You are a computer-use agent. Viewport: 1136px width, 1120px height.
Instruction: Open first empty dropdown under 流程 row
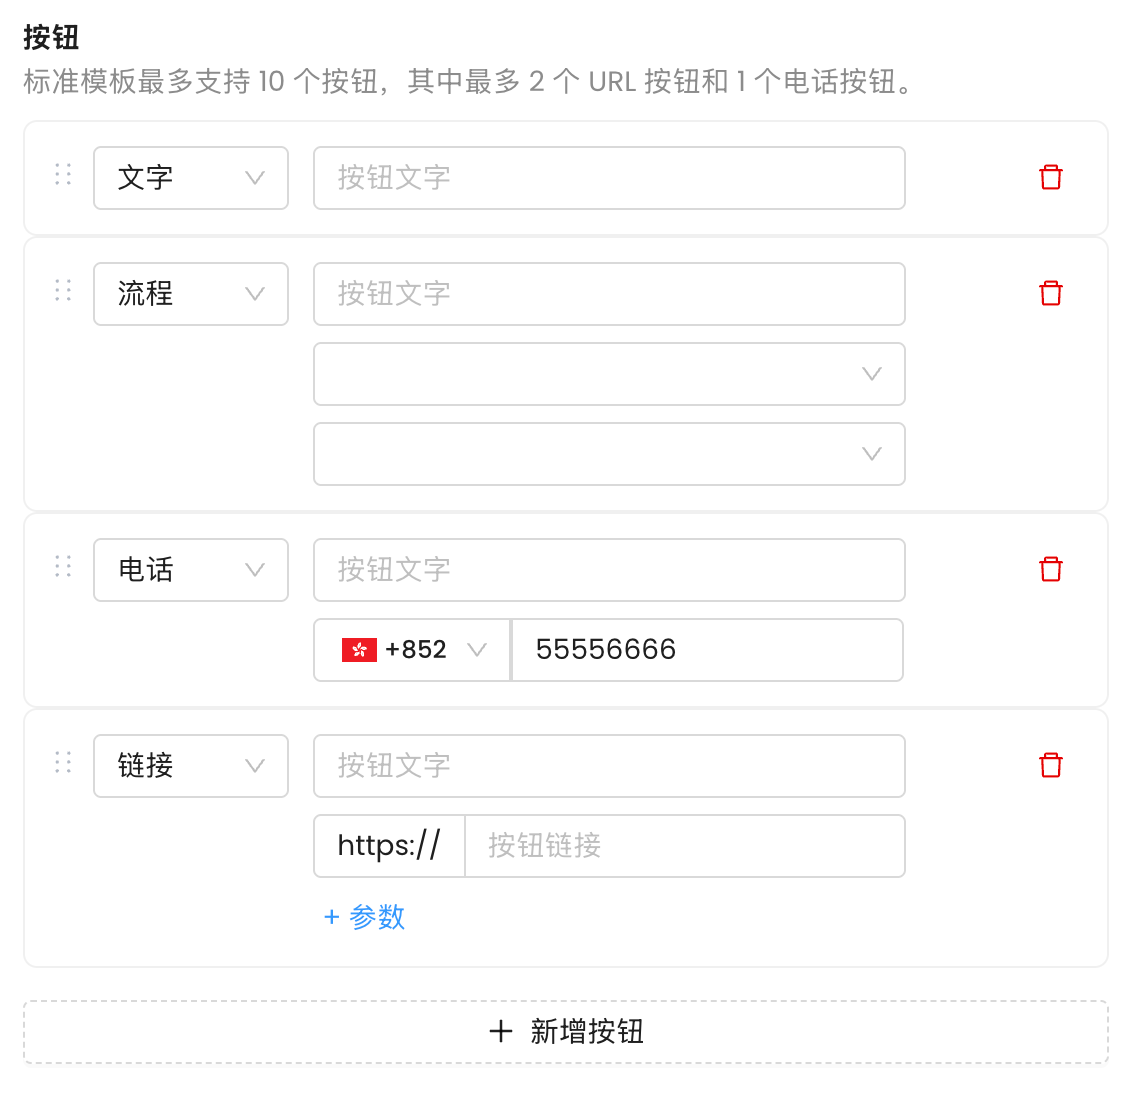609,374
